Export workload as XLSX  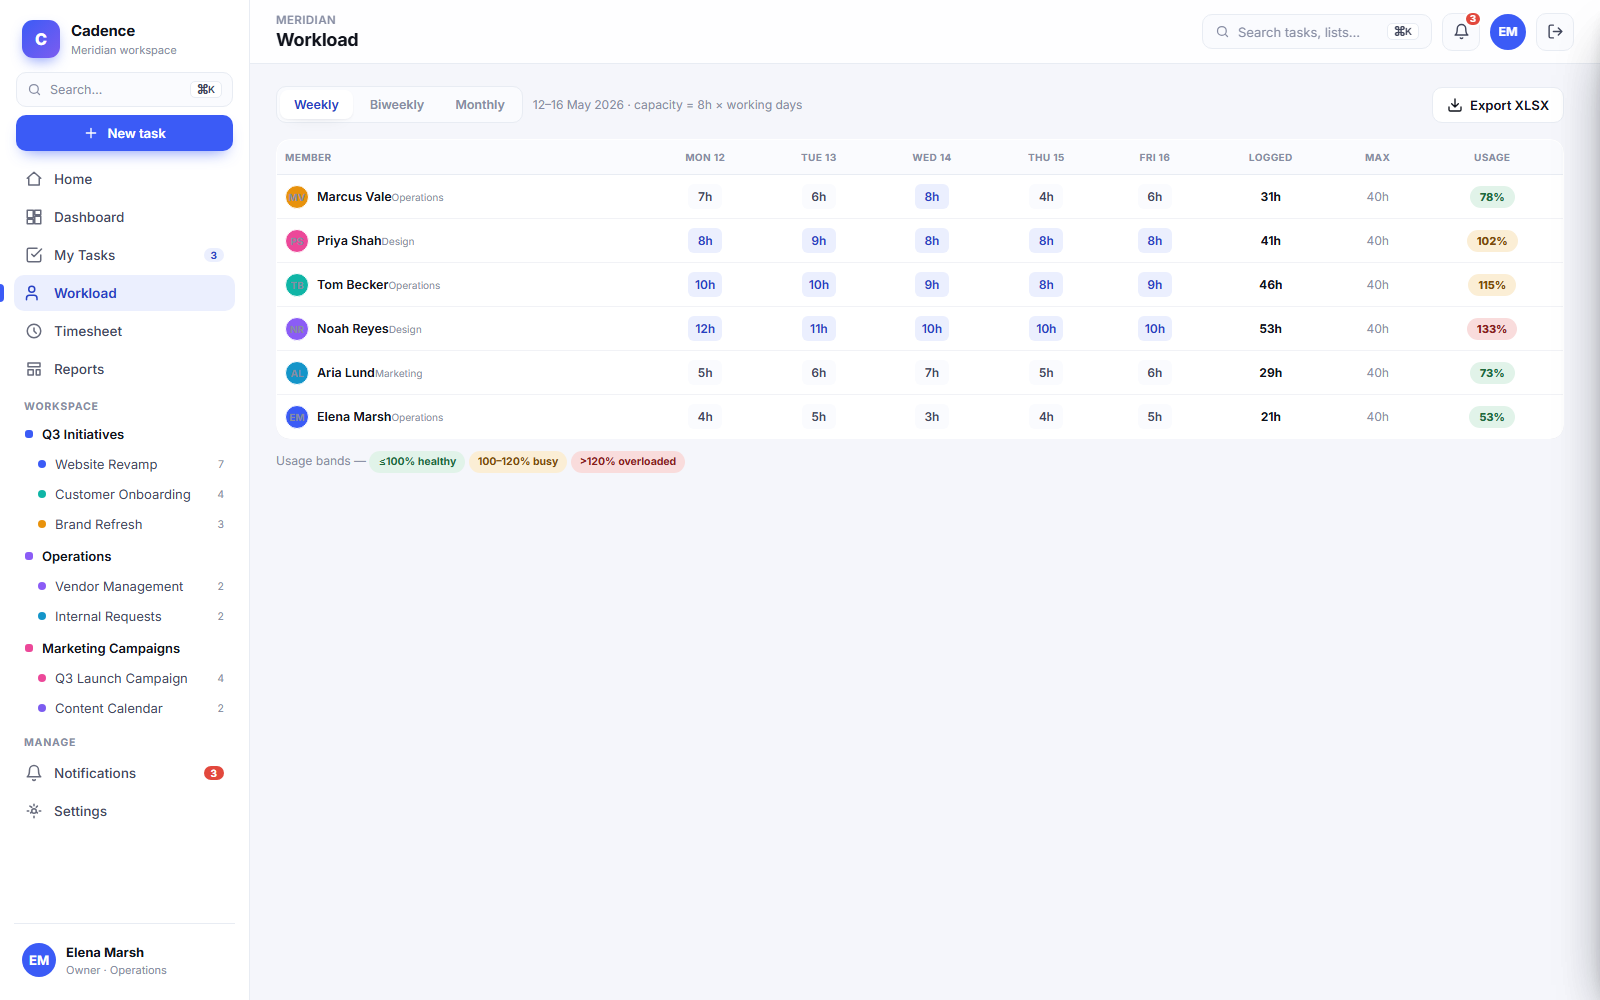(1498, 105)
